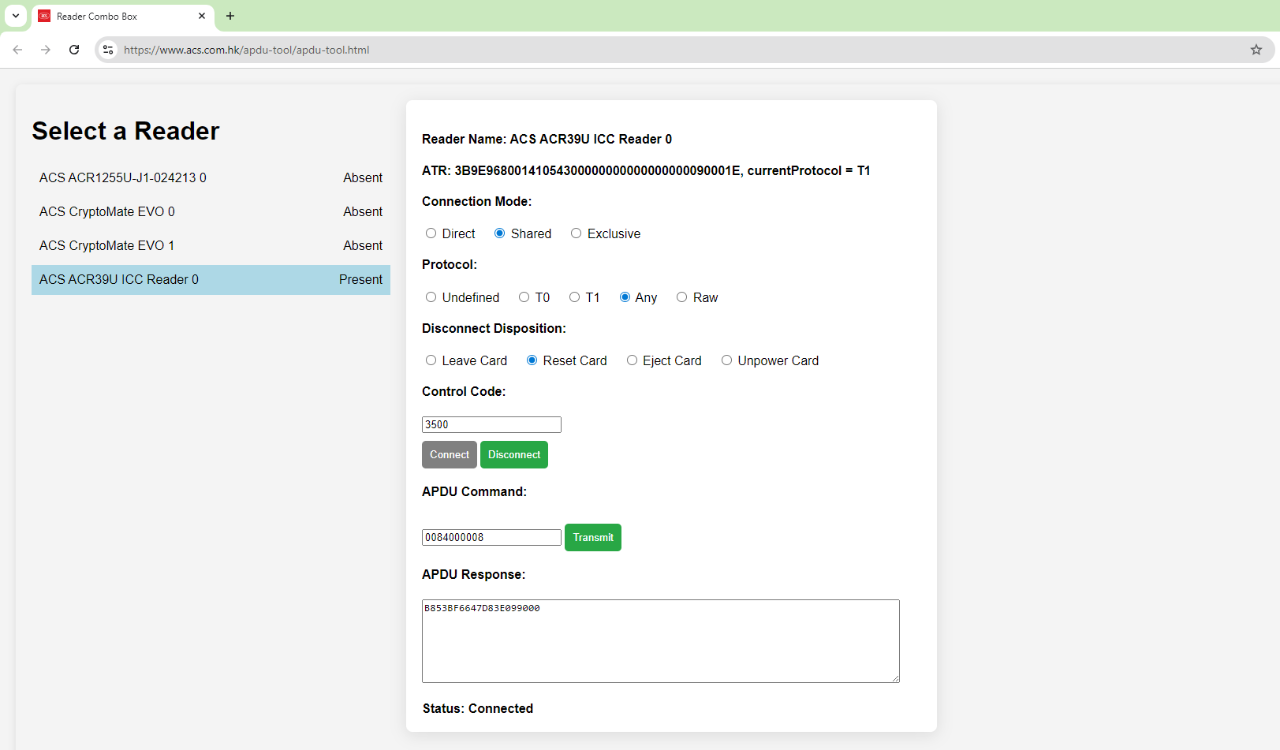Select the Raw protocol option
Viewport: 1280px width, 750px height.
tap(682, 297)
